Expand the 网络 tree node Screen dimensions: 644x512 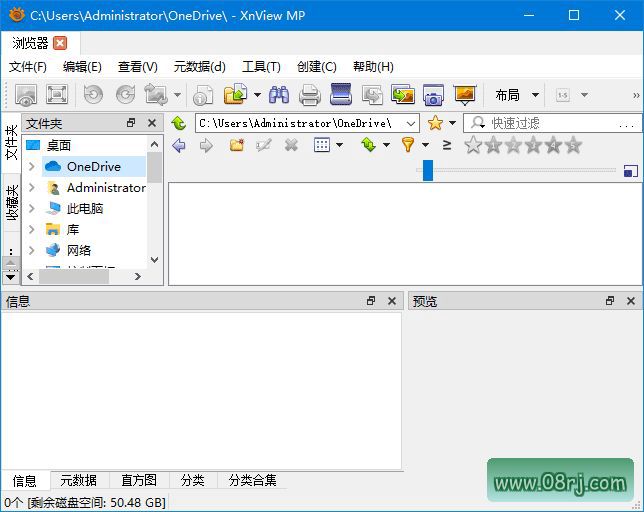(x=32, y=250)
